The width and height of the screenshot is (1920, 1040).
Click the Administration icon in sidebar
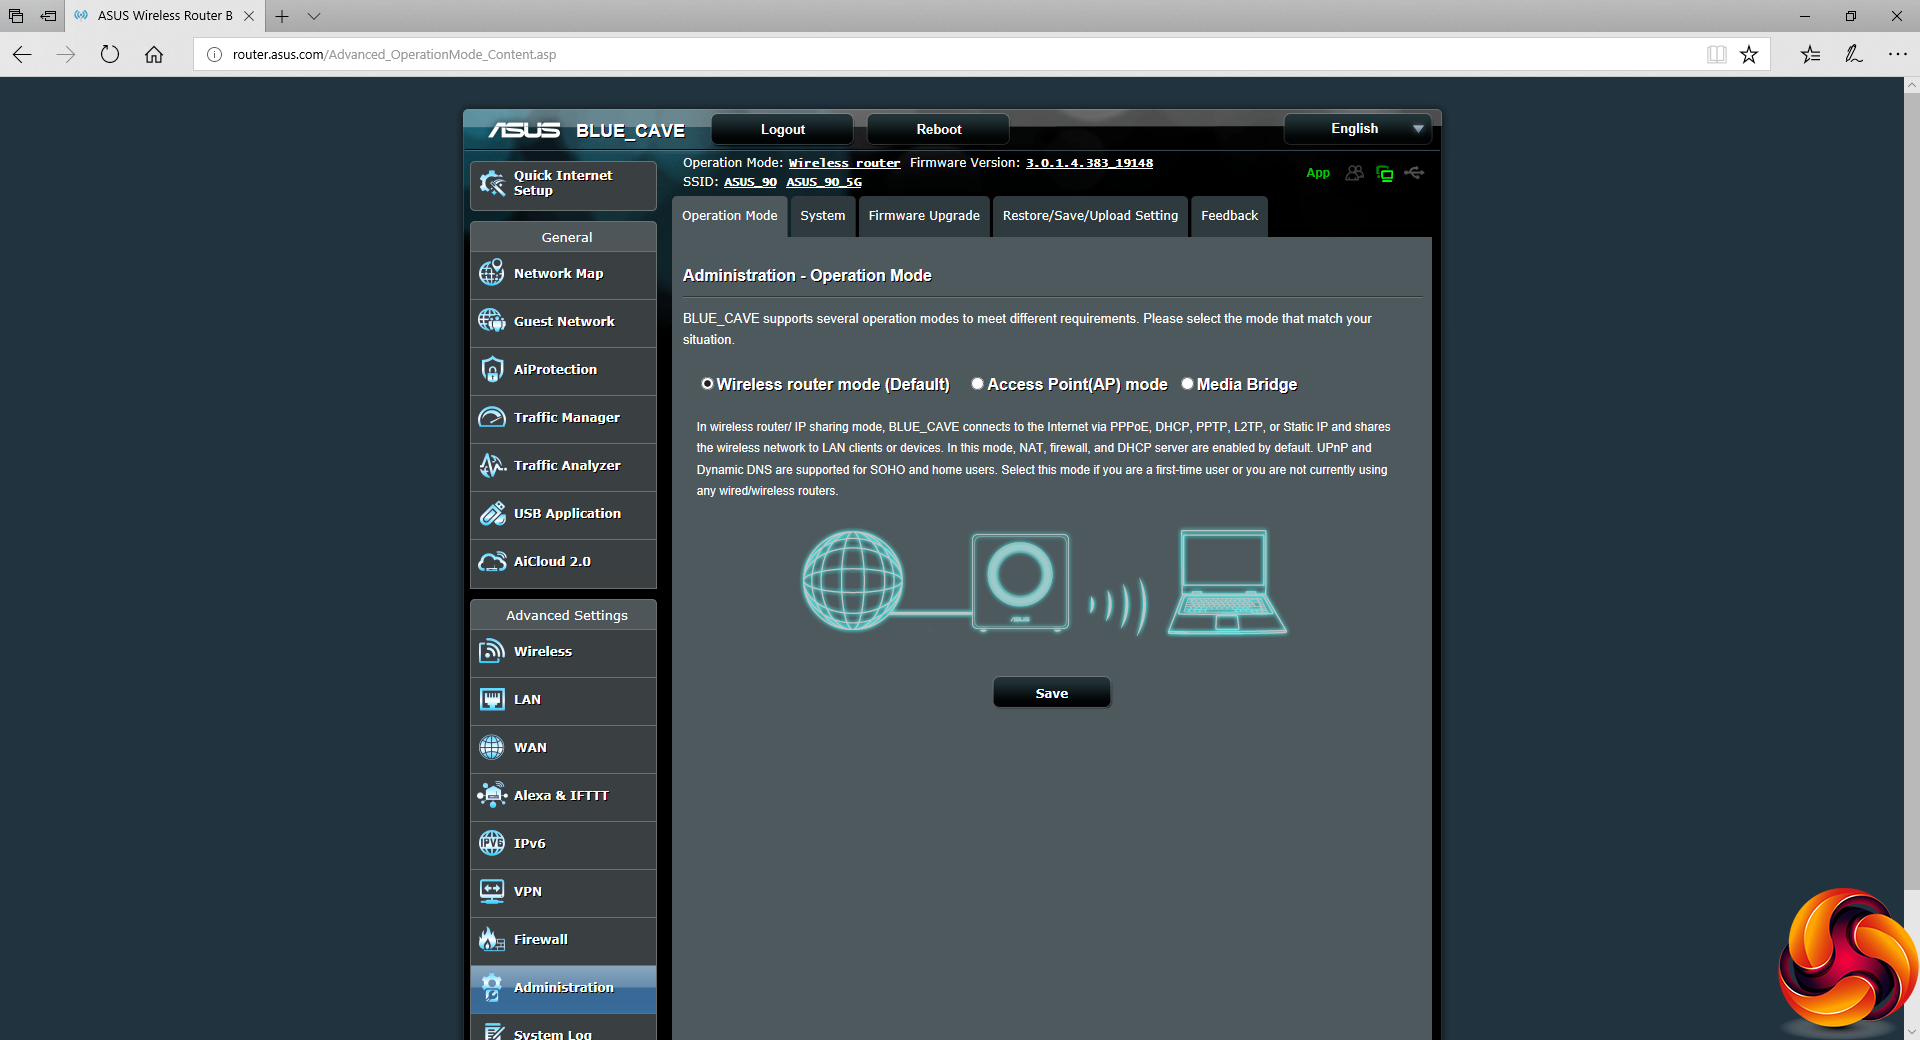[492, 987]
